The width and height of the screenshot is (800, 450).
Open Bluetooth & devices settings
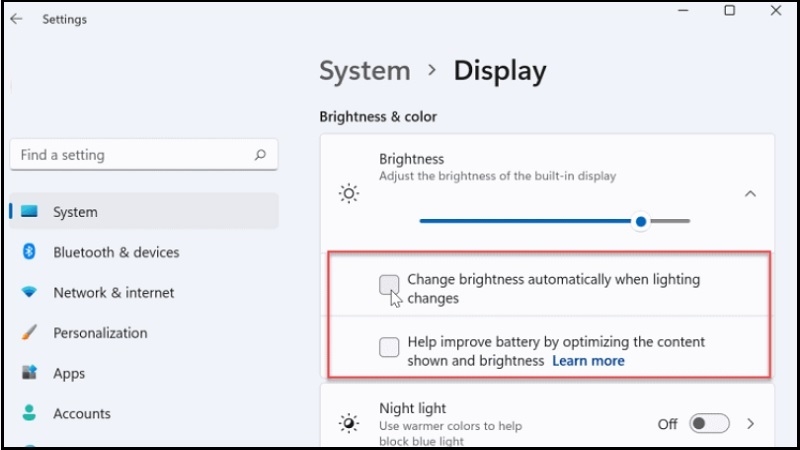(116, 252)
